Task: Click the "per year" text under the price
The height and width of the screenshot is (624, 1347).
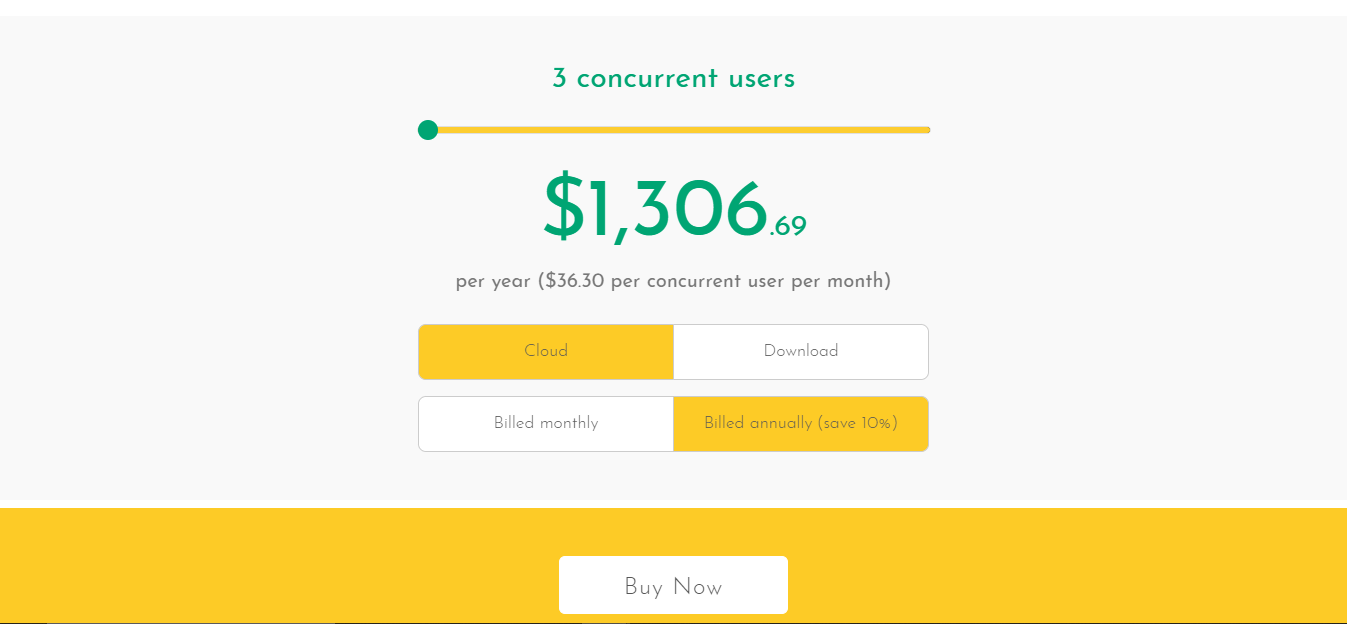Action: (493, 281)
